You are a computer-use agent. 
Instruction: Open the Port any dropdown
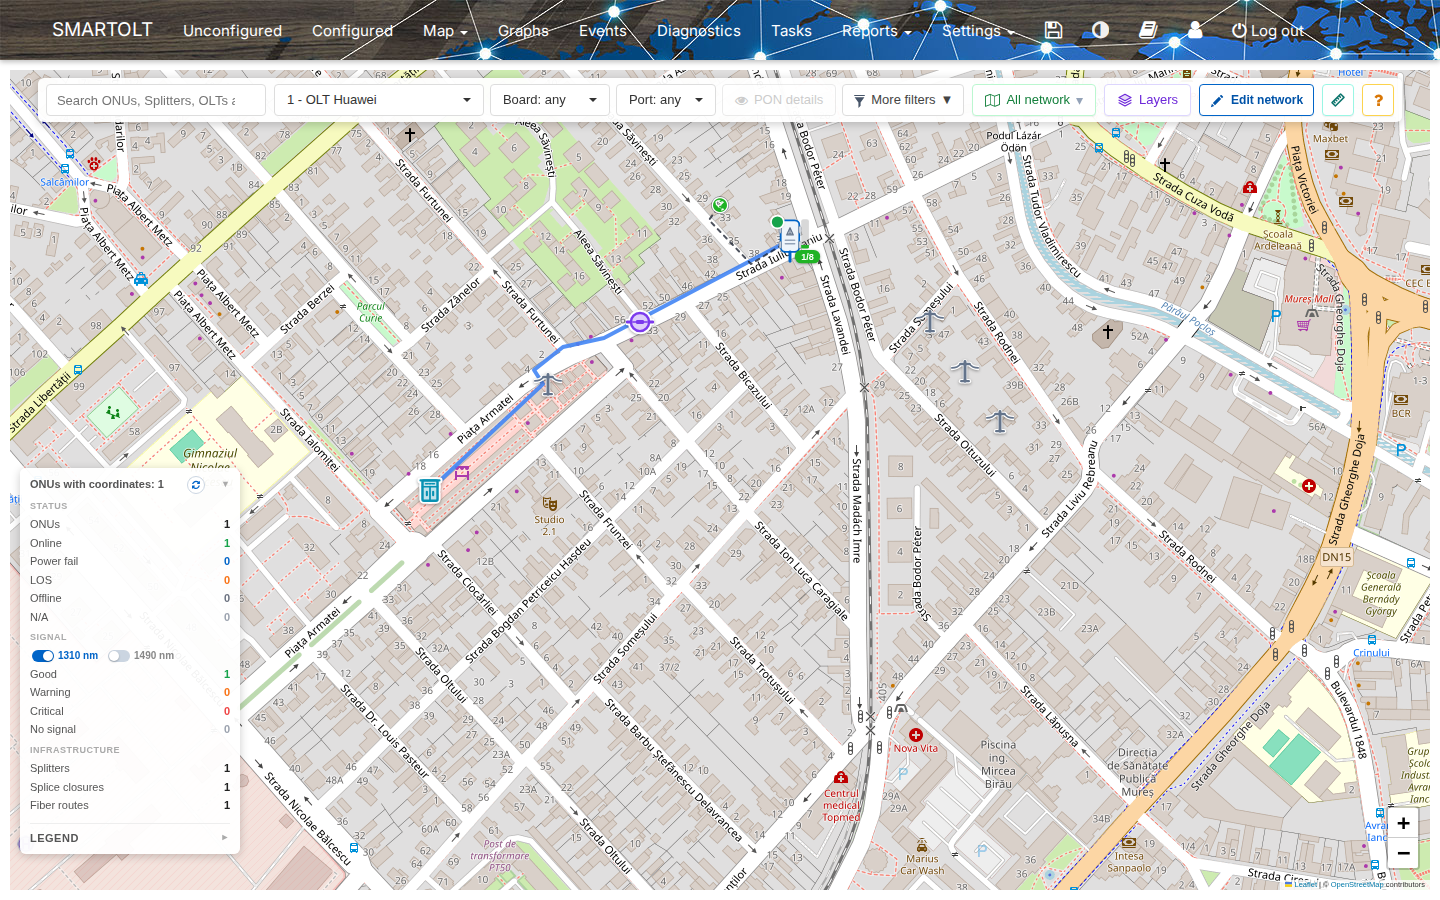click(666, 100)
